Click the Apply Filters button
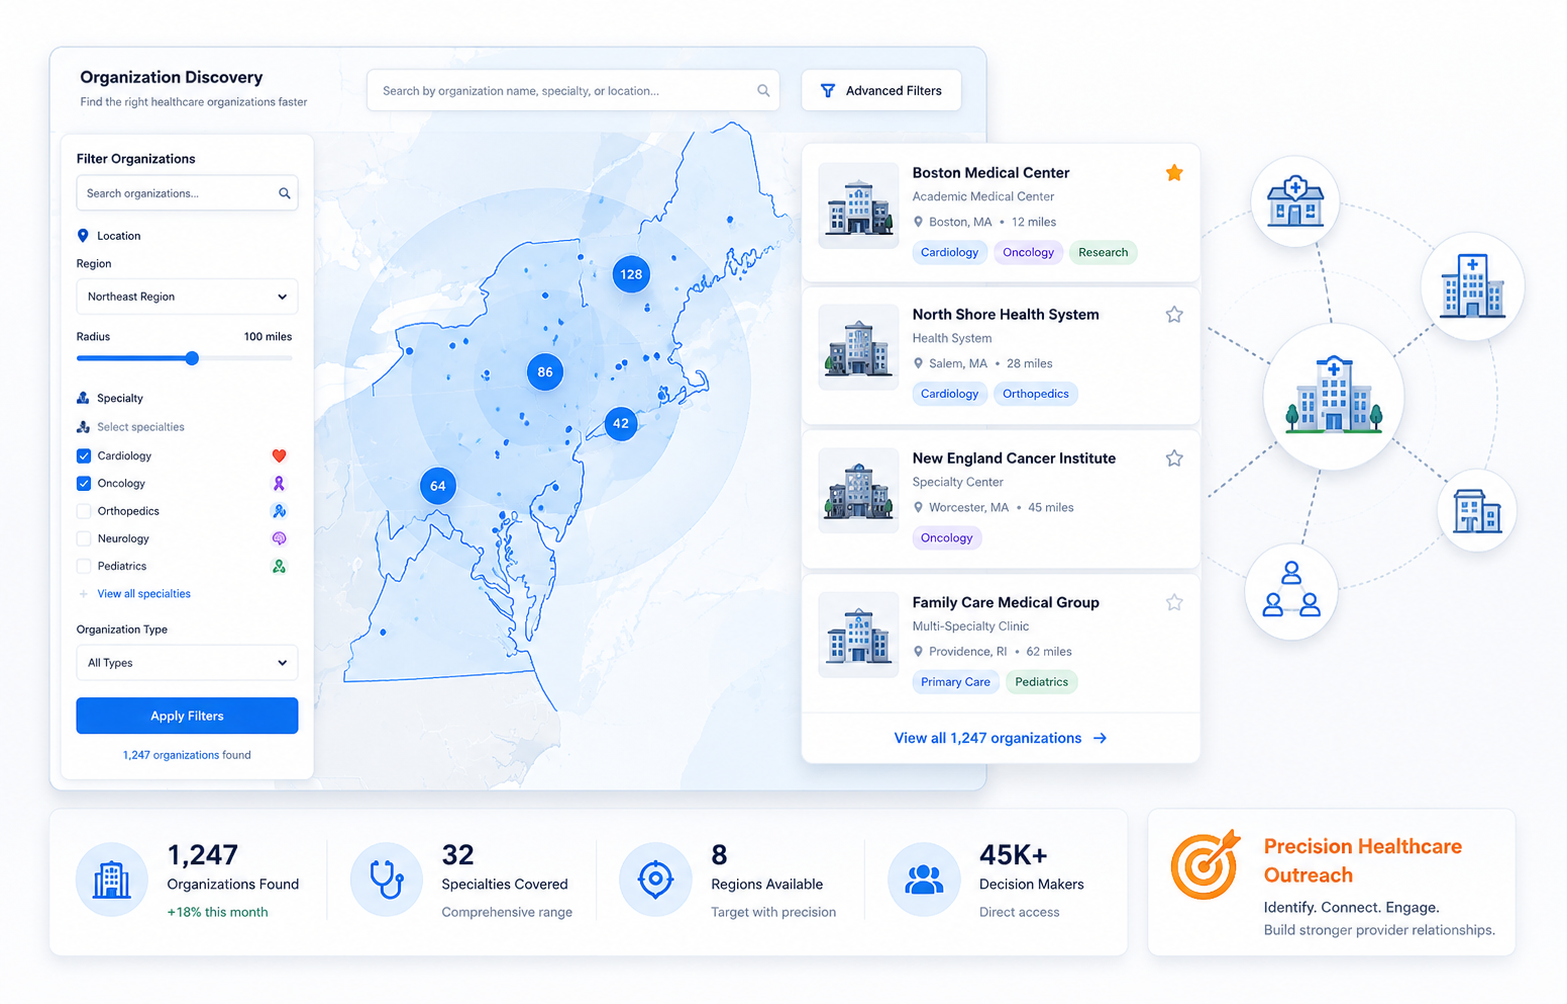 coord(187,716)
